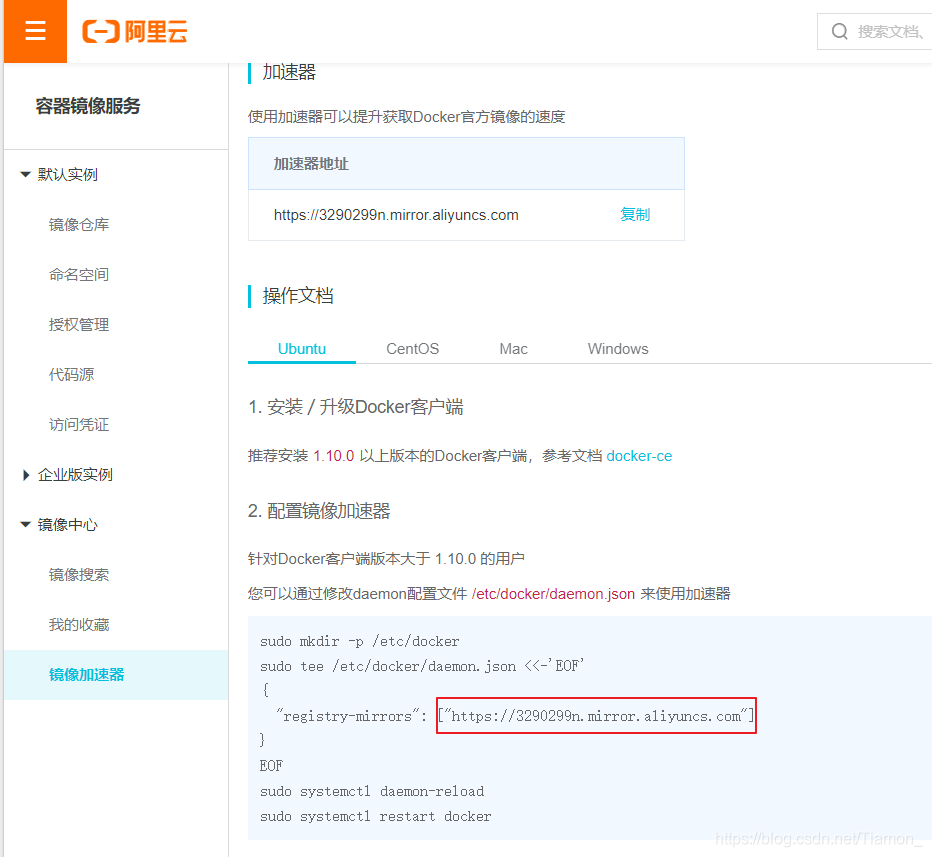Open the orange hamburger menu
Viewport: 932px width, 857px height.
tap(35, 31)
